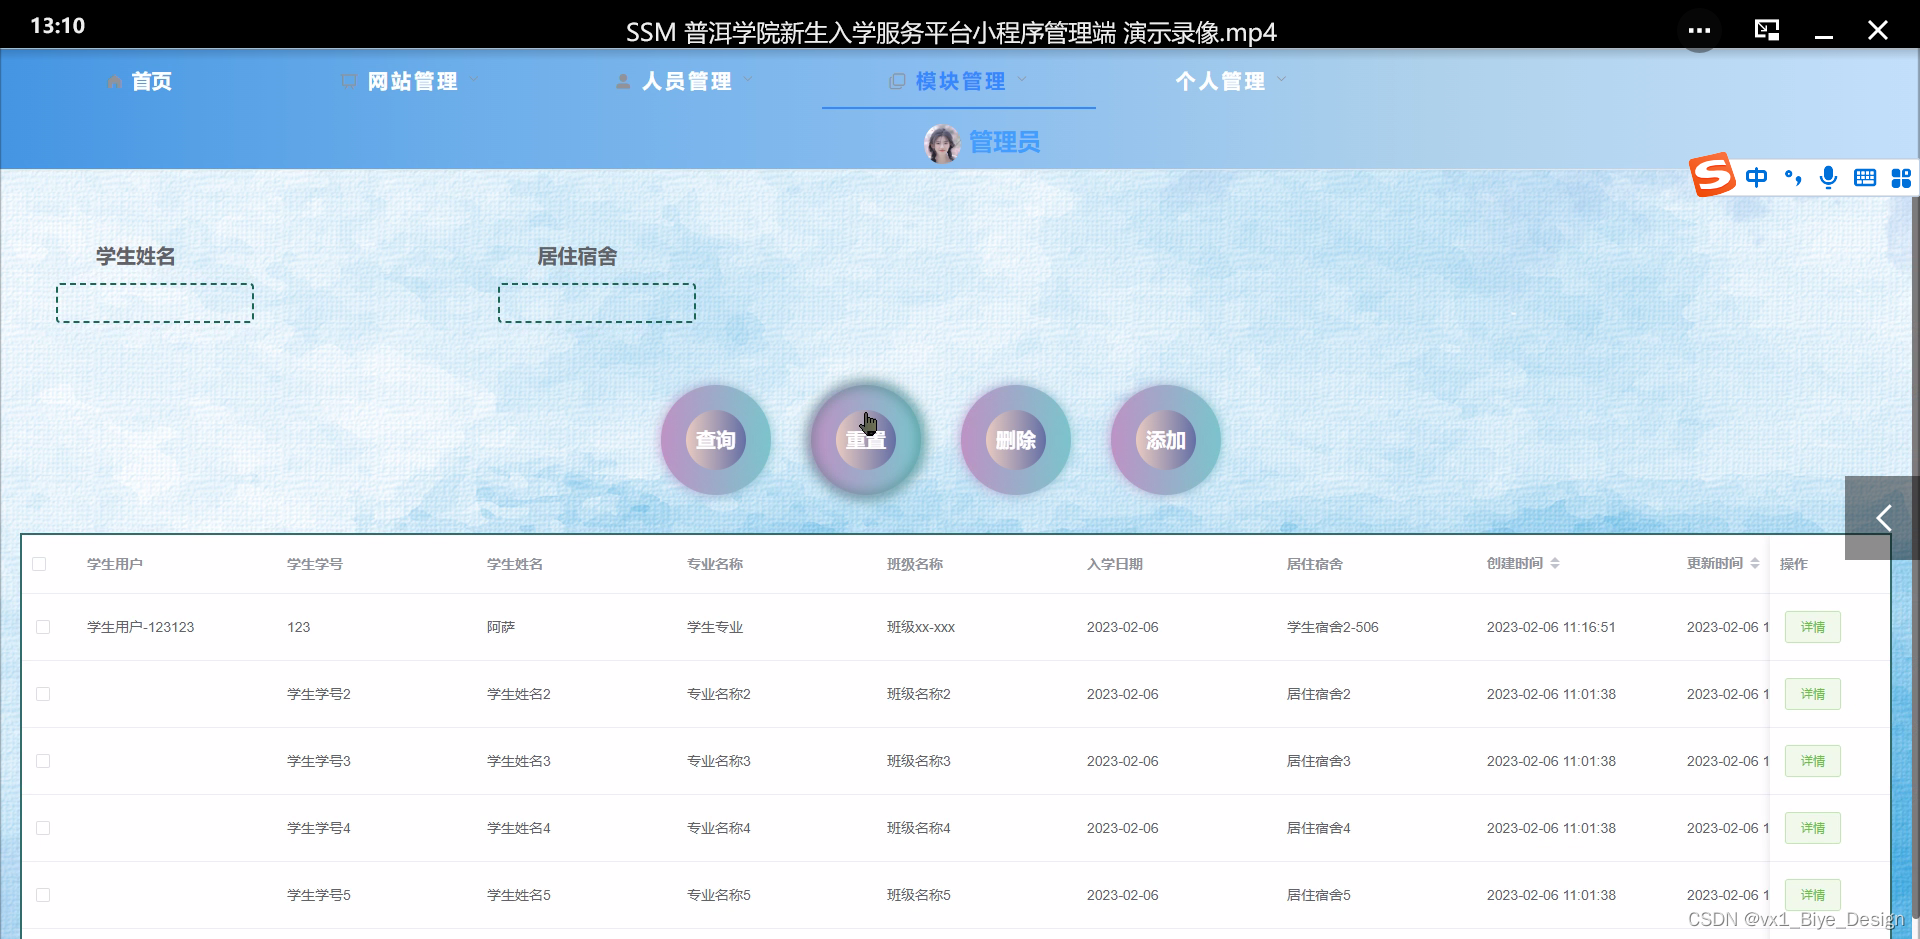Screen dimensions: 1920x939
Task: Select the cell 2023-02-06 11:16:51
Action: coord(1551,627)
